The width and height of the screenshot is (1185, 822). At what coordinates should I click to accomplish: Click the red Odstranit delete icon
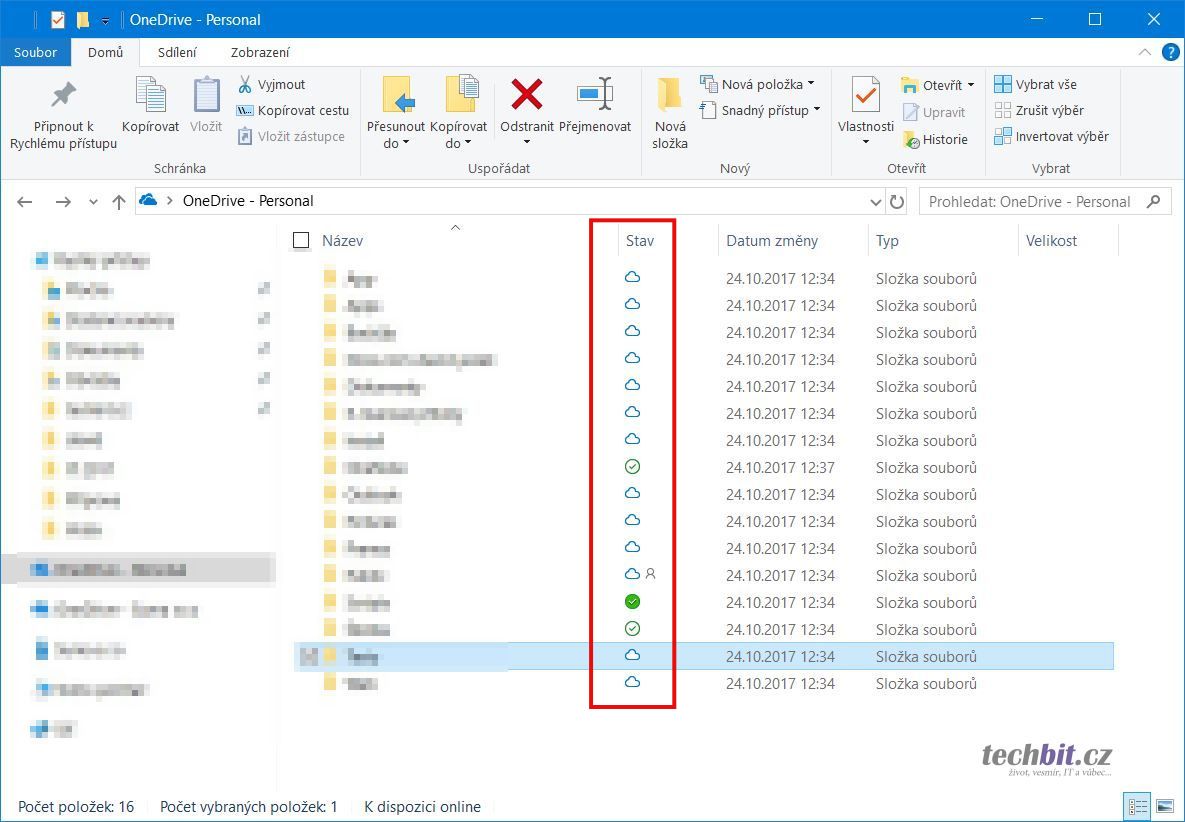coord(527,96)
